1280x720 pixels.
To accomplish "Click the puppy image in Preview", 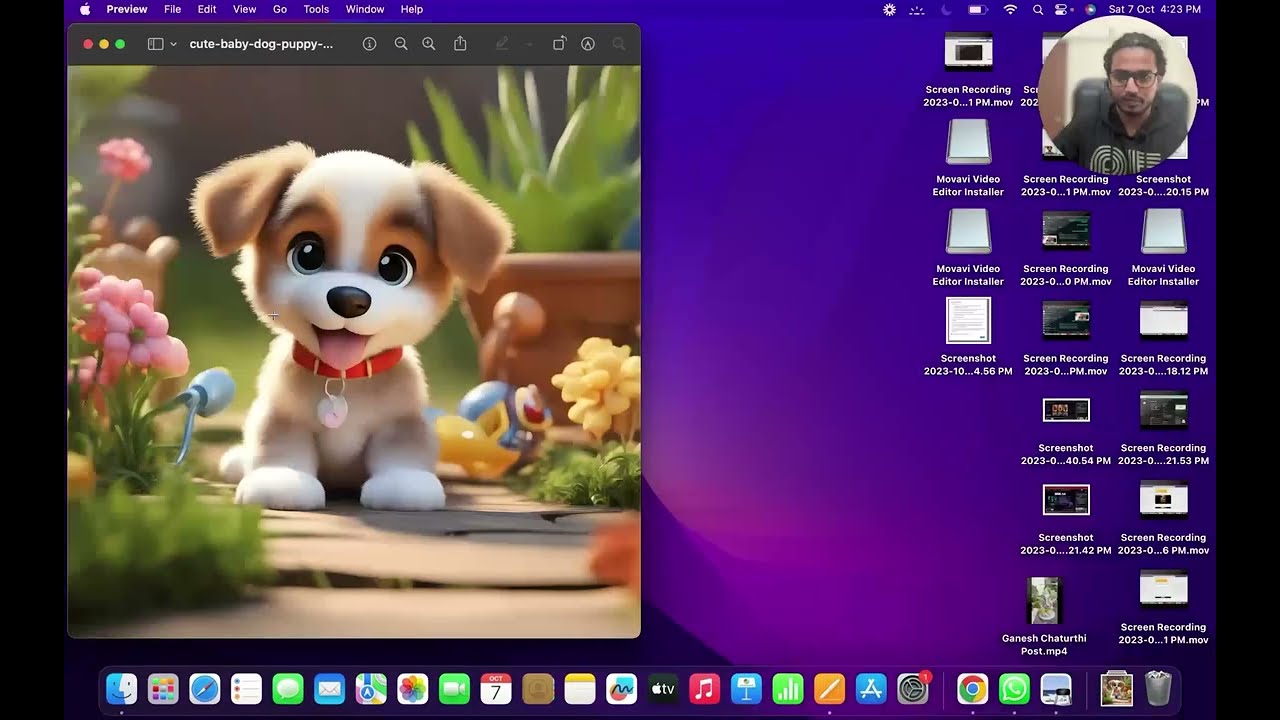I will click(354, 351).
